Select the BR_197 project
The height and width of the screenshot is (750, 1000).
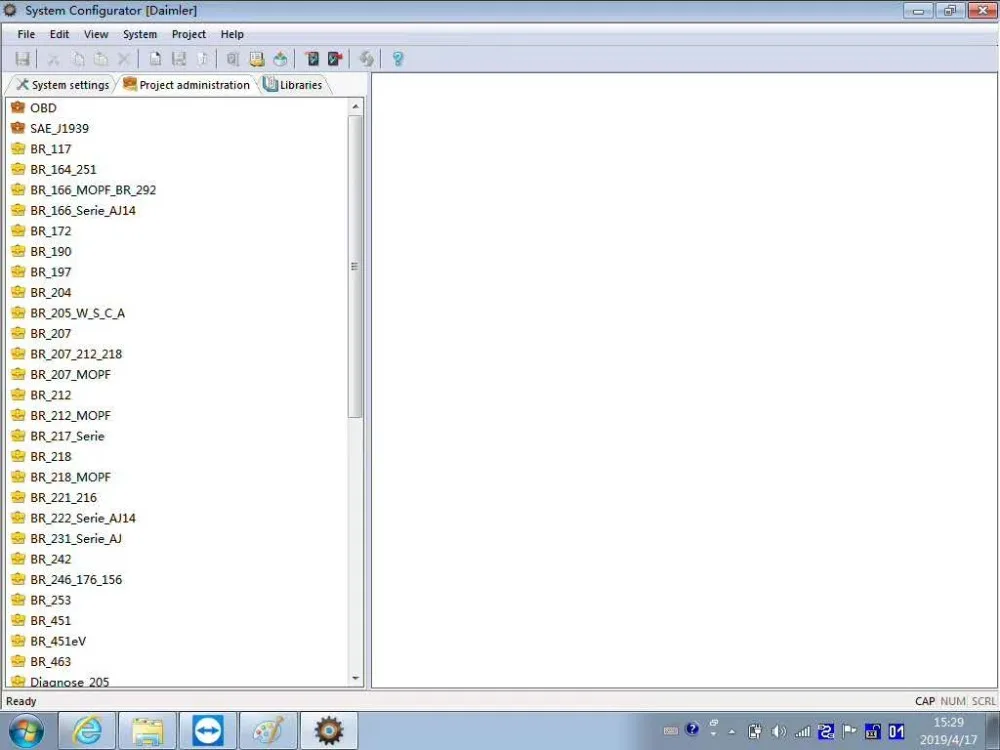pyautogui.click(x=51, y=272)
